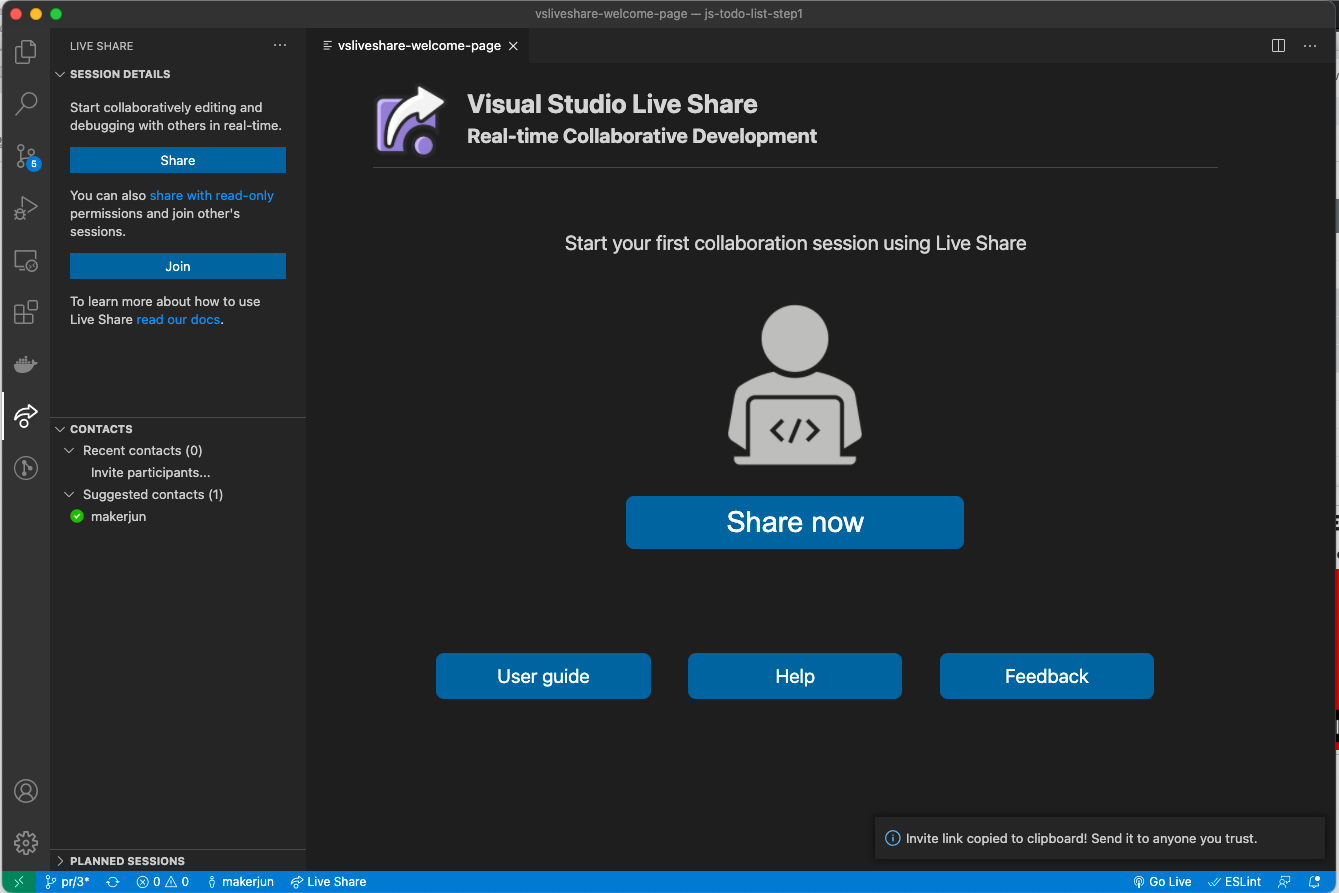Open Source Control view with 5 badge
1339x893 pixels.
tap(26, 155)
